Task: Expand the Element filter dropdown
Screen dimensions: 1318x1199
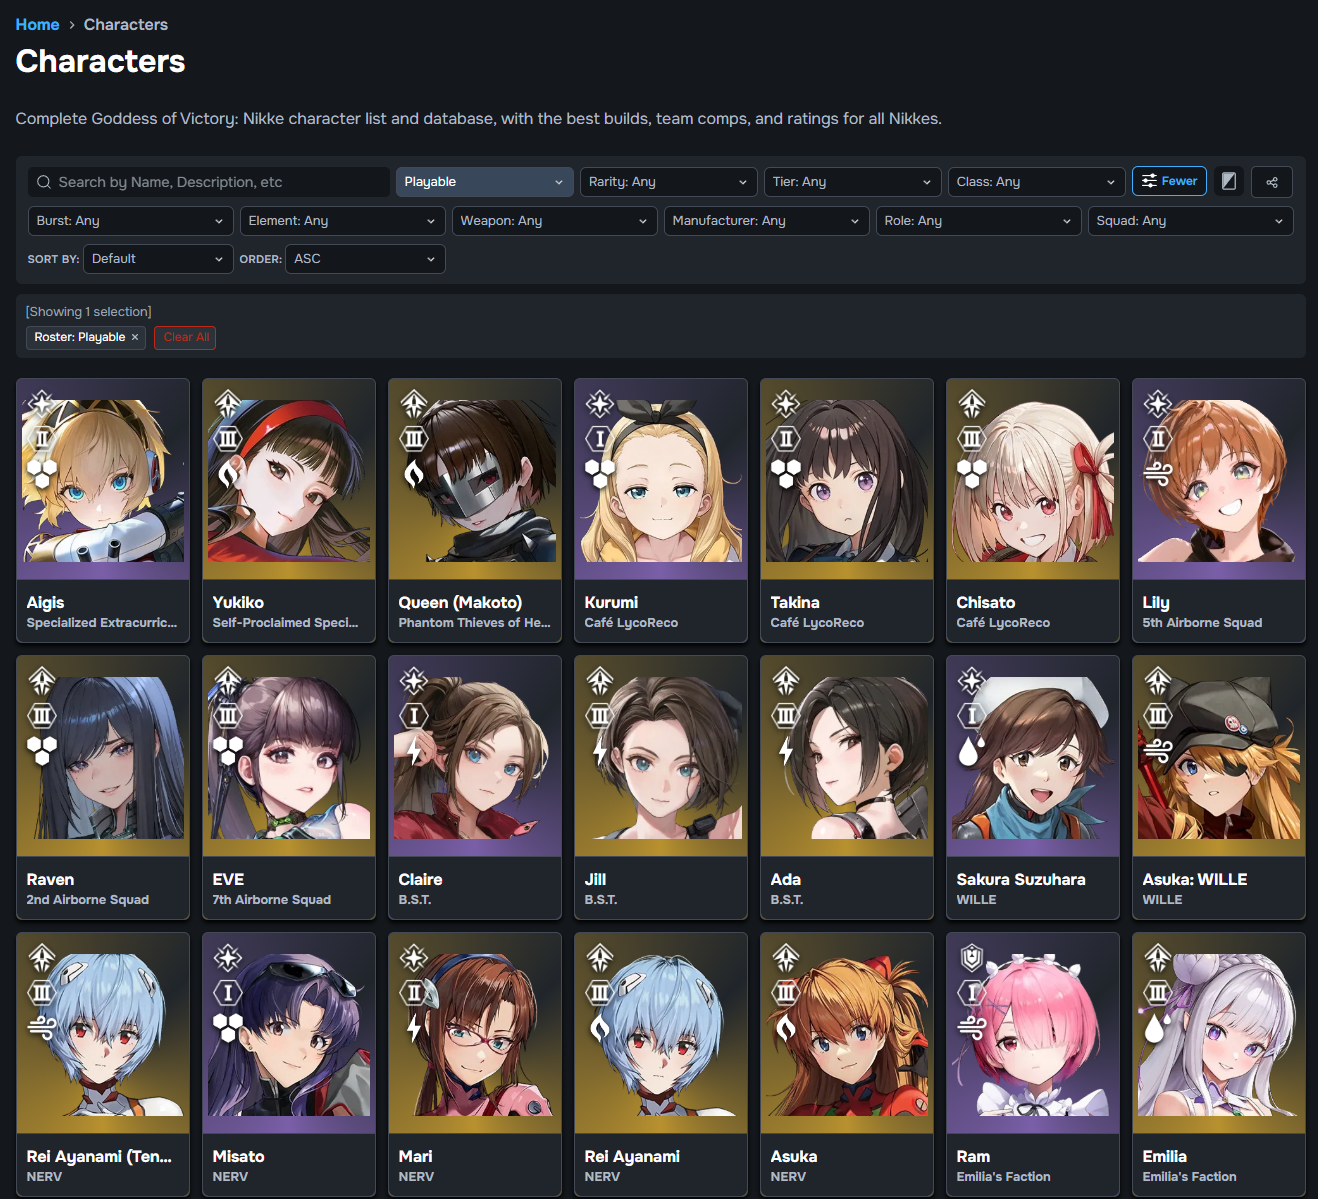Action: tap(343, 221)
